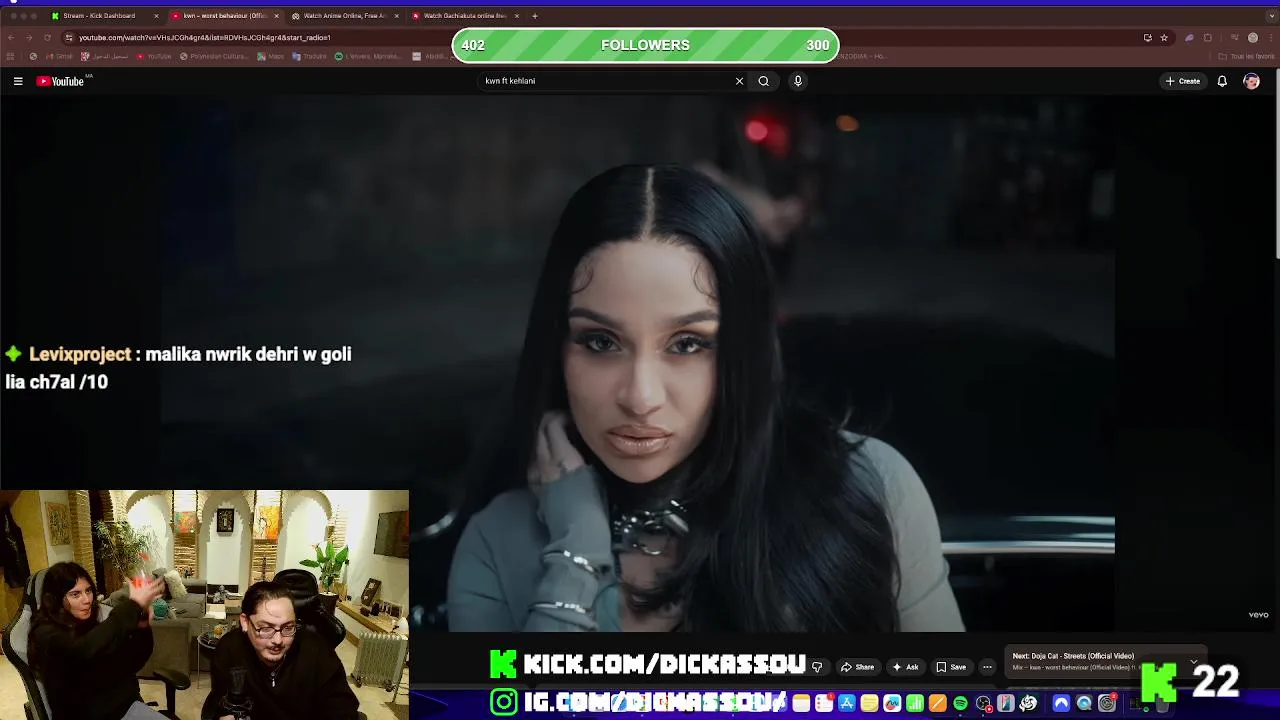
Task: Open Numbers from the dock
Action: (x=915, y=704)
